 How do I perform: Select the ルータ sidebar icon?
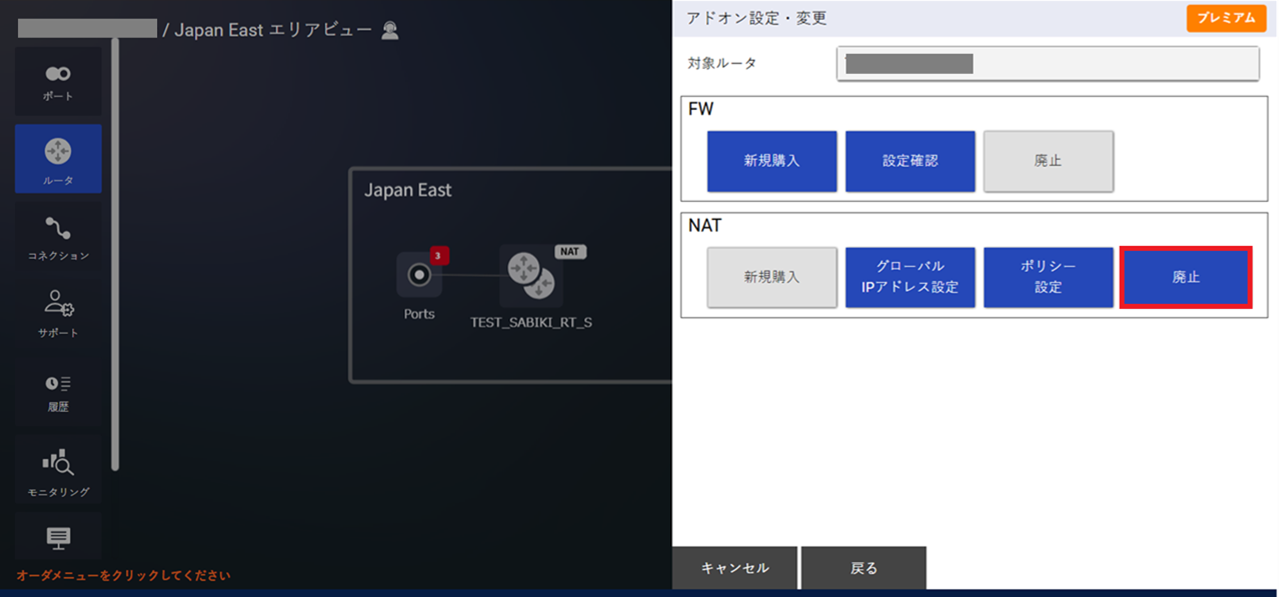tap(58, 159)
